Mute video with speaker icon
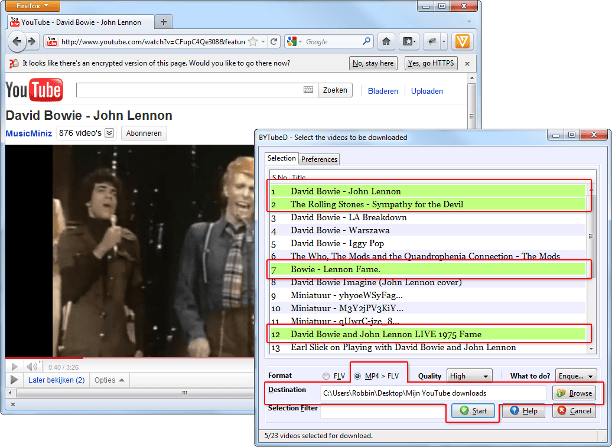Image resolution: width=612 pixels, height=447 pixels. (33, 367)
